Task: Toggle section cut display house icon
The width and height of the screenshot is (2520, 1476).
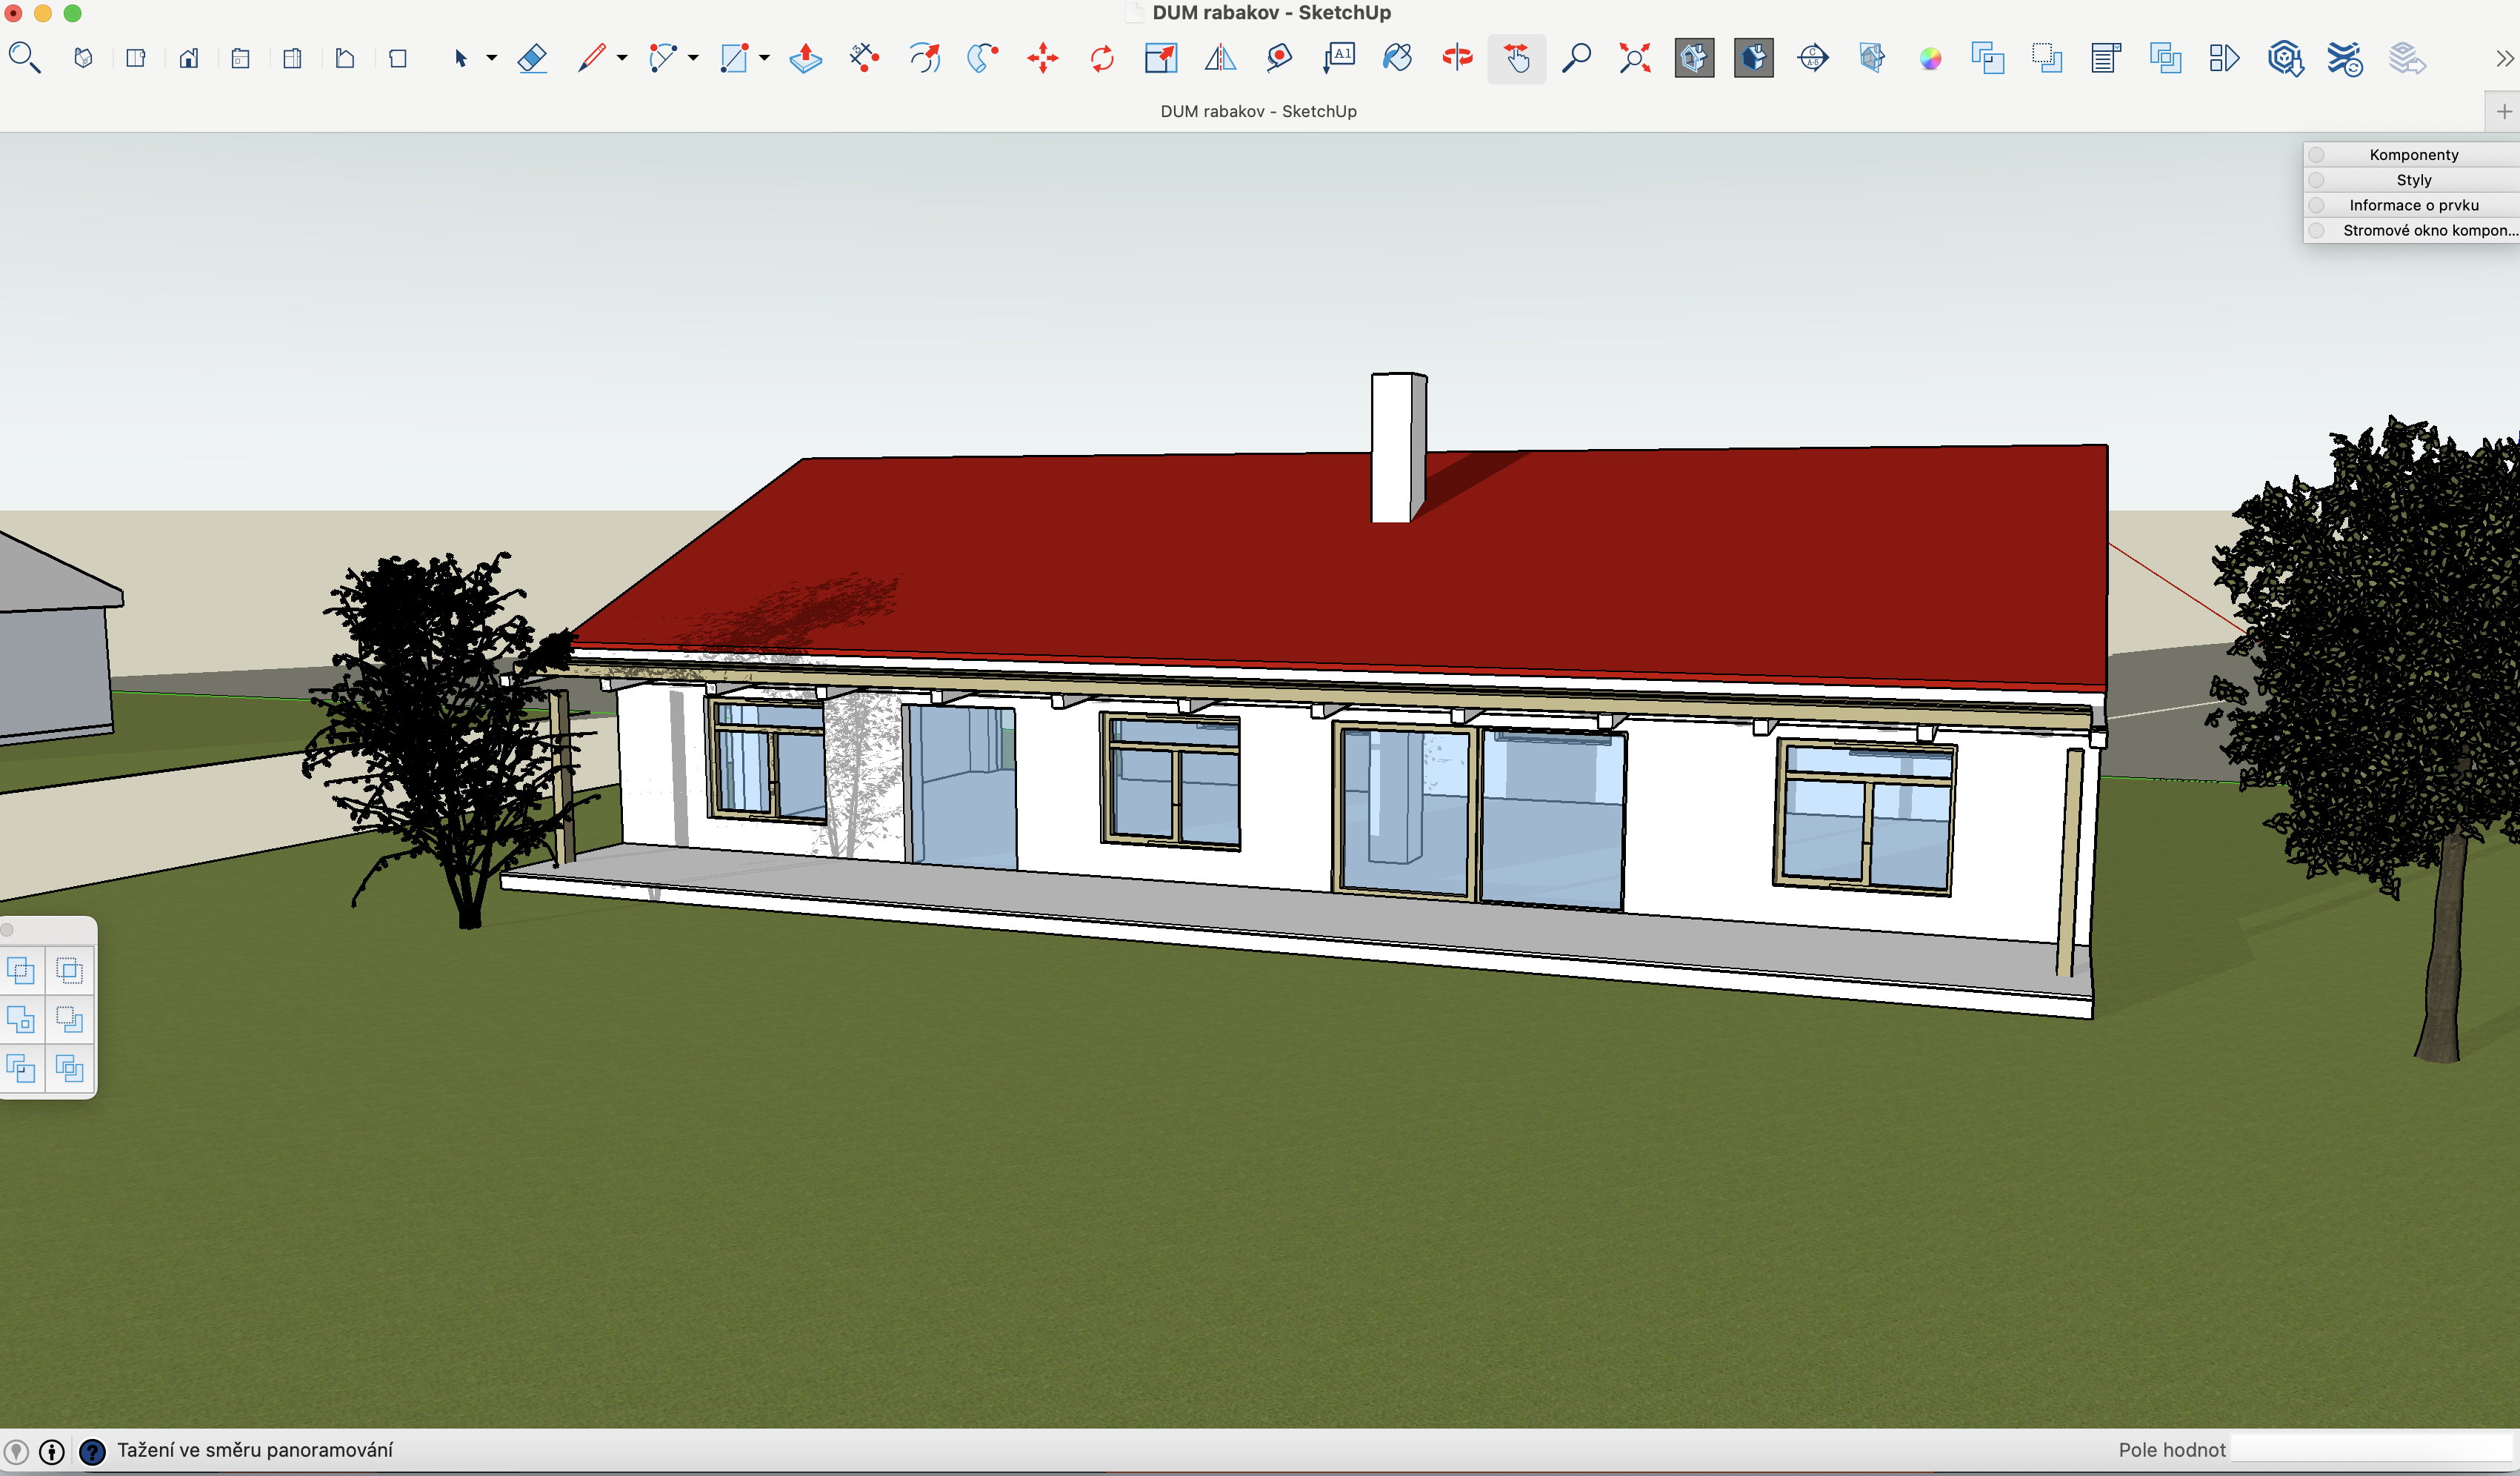Action: click(1872, 58)
